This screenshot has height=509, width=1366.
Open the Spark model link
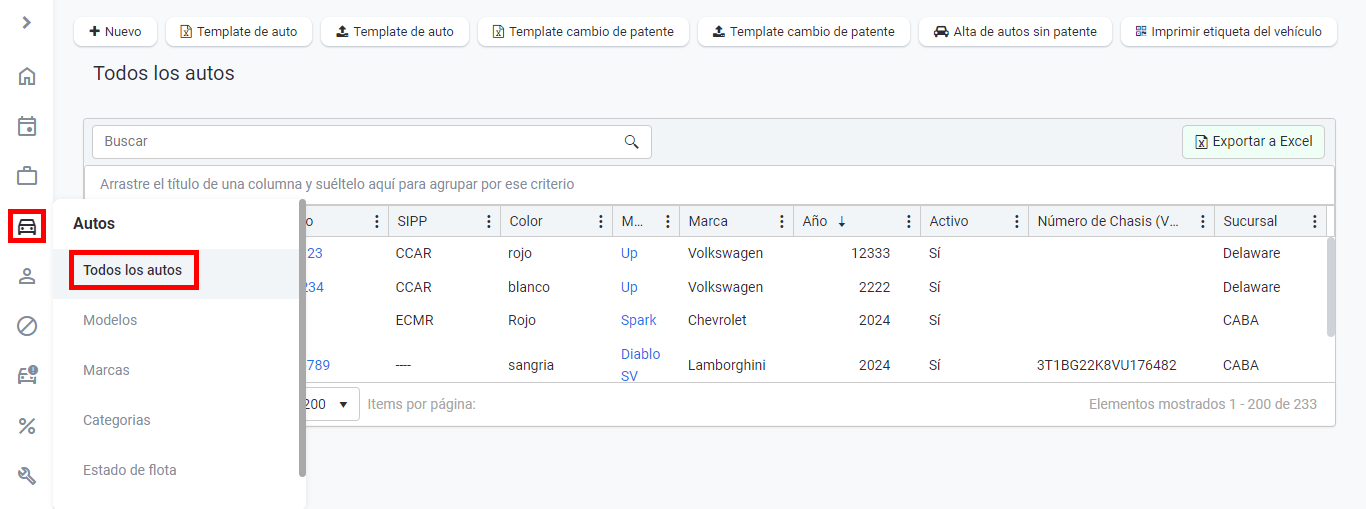[x=638, y=320]
